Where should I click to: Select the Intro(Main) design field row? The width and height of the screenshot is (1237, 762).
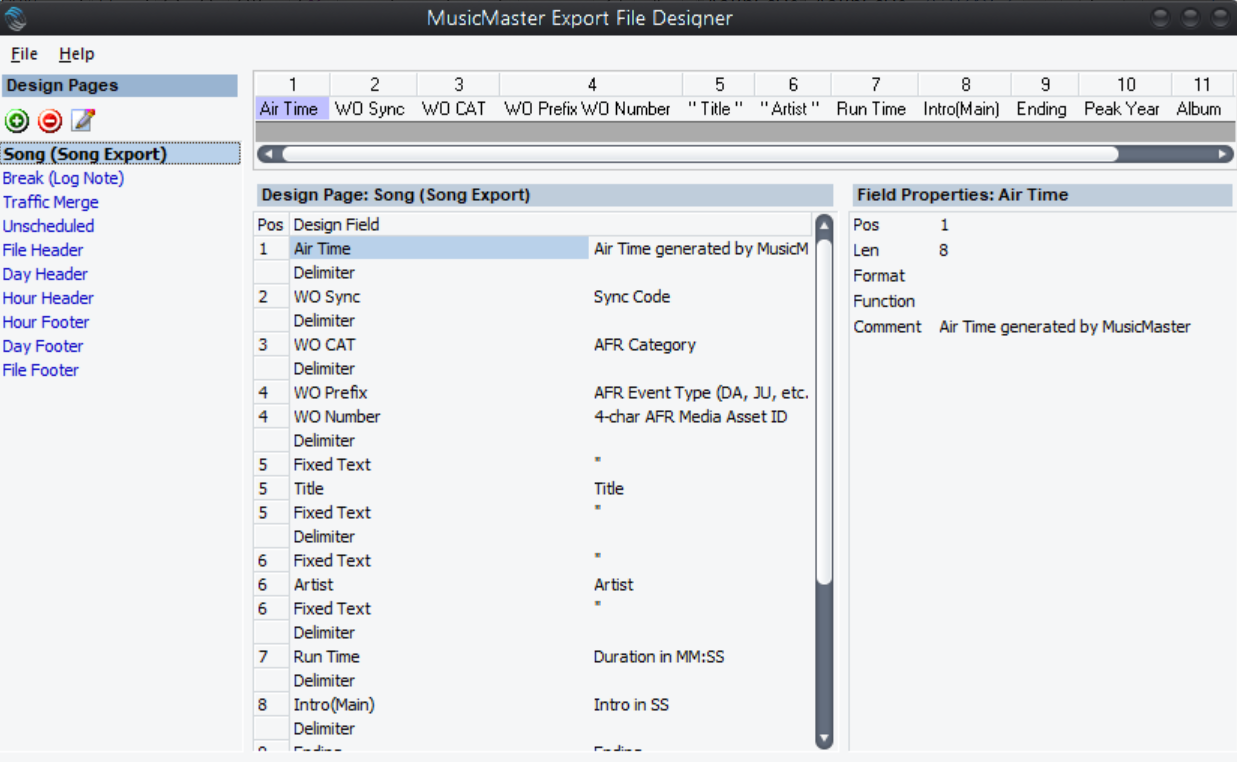tap(533, 705)
